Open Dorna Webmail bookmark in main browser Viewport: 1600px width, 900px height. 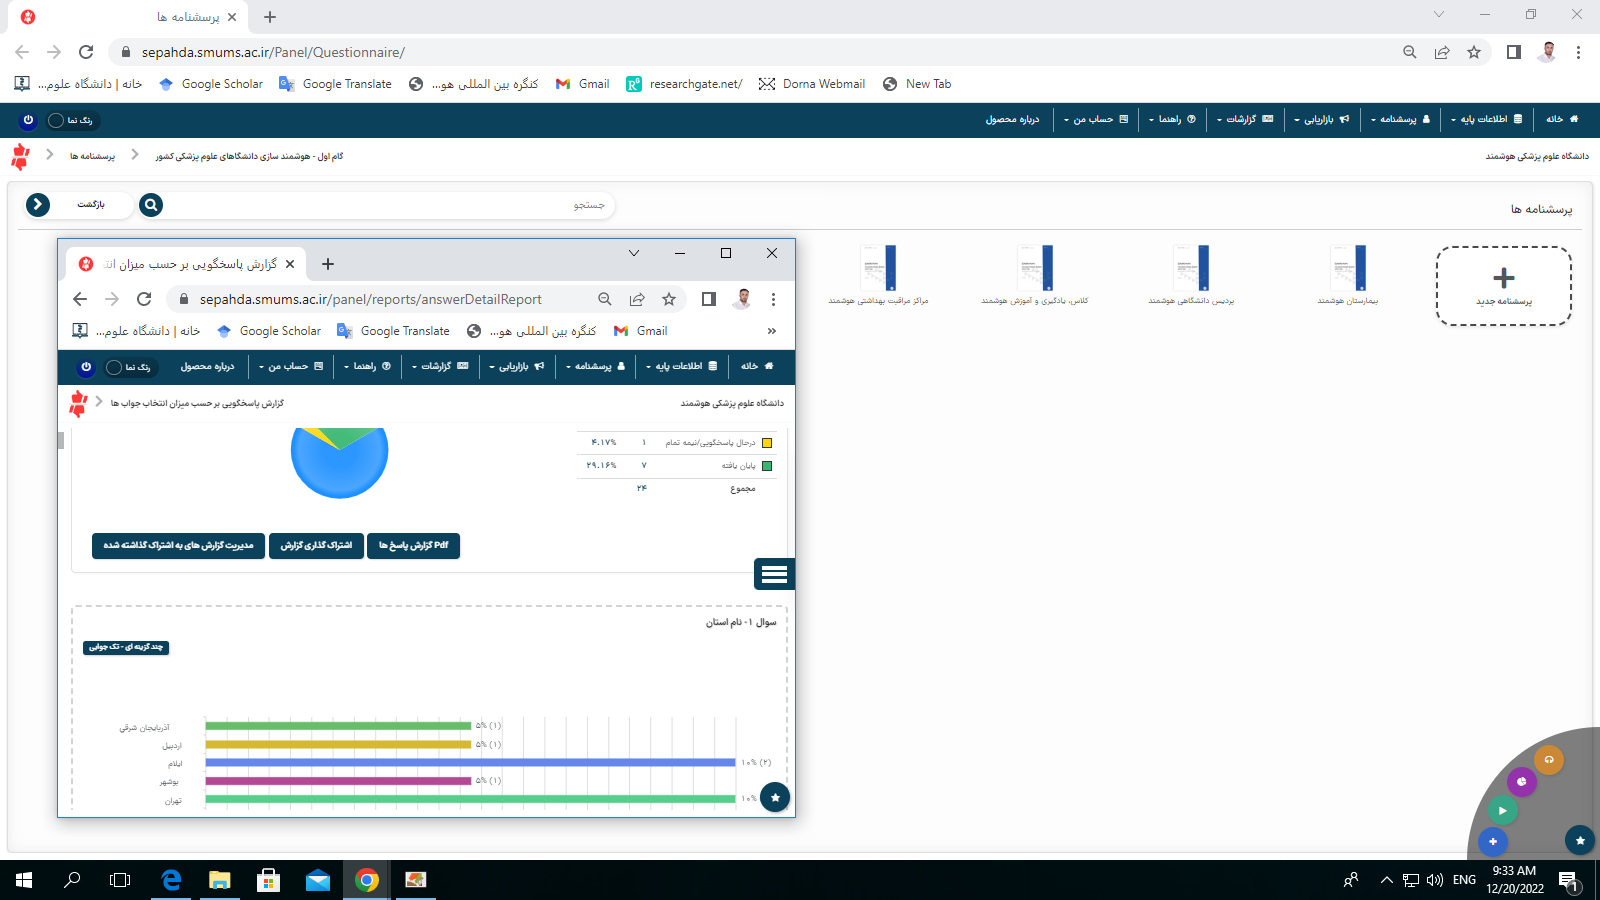[x=812, y=84]
